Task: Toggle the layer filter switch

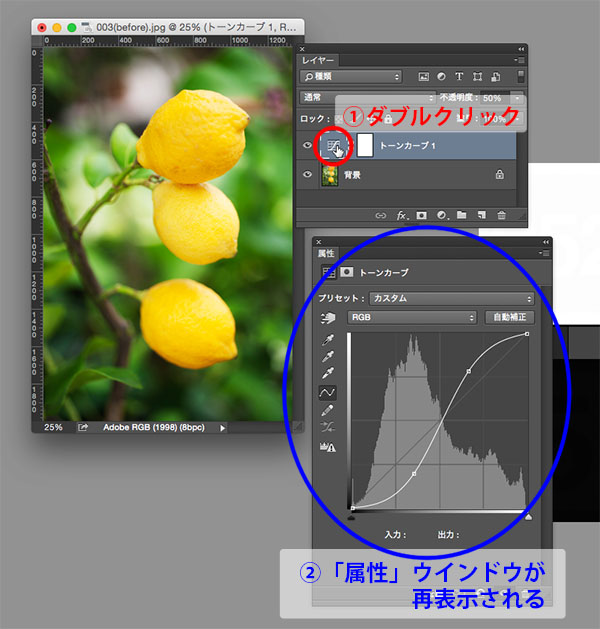Action: point(520,76)
